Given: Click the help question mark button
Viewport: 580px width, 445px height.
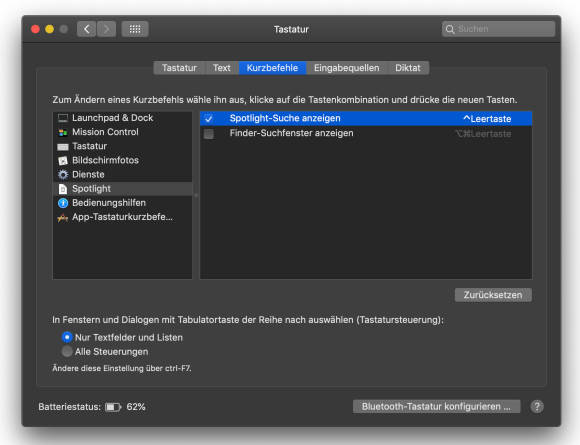Looking at the screenshot, I should [537, 407].
